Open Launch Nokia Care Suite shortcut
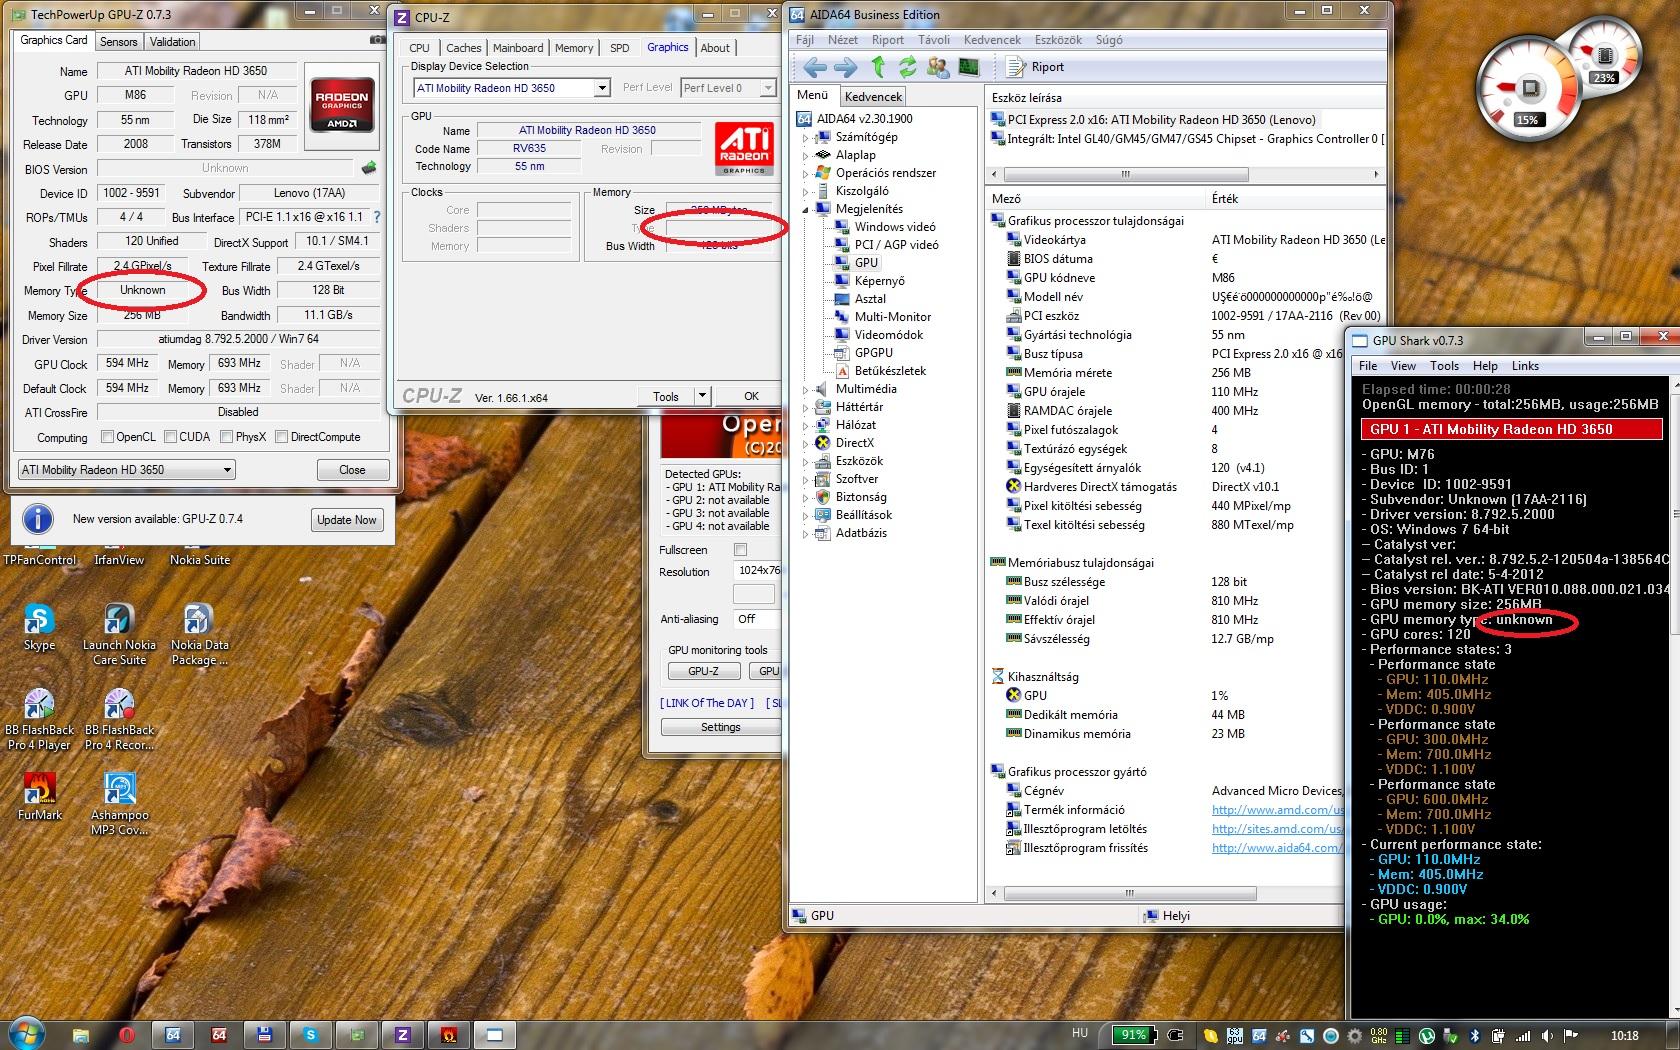Image resolution: width=1680 pixels, height=1050 pixels. 119,635
